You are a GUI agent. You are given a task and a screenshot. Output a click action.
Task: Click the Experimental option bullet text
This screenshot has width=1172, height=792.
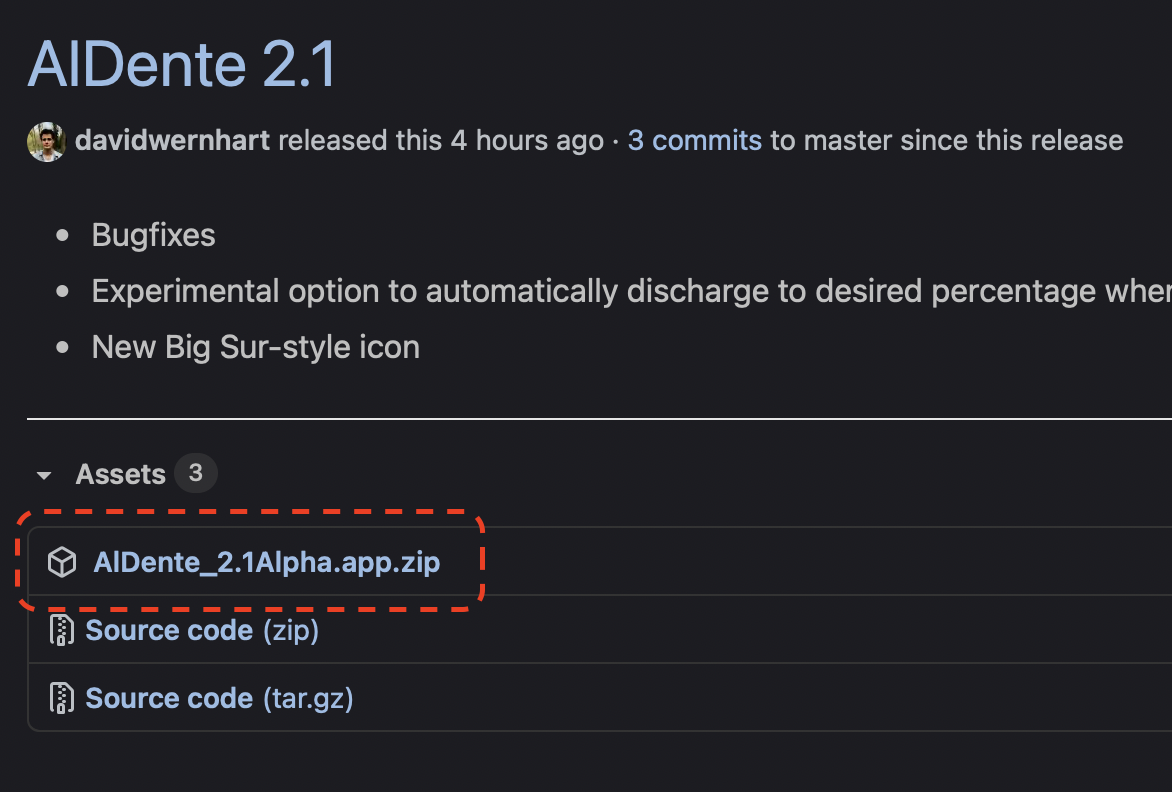(632, 291)
